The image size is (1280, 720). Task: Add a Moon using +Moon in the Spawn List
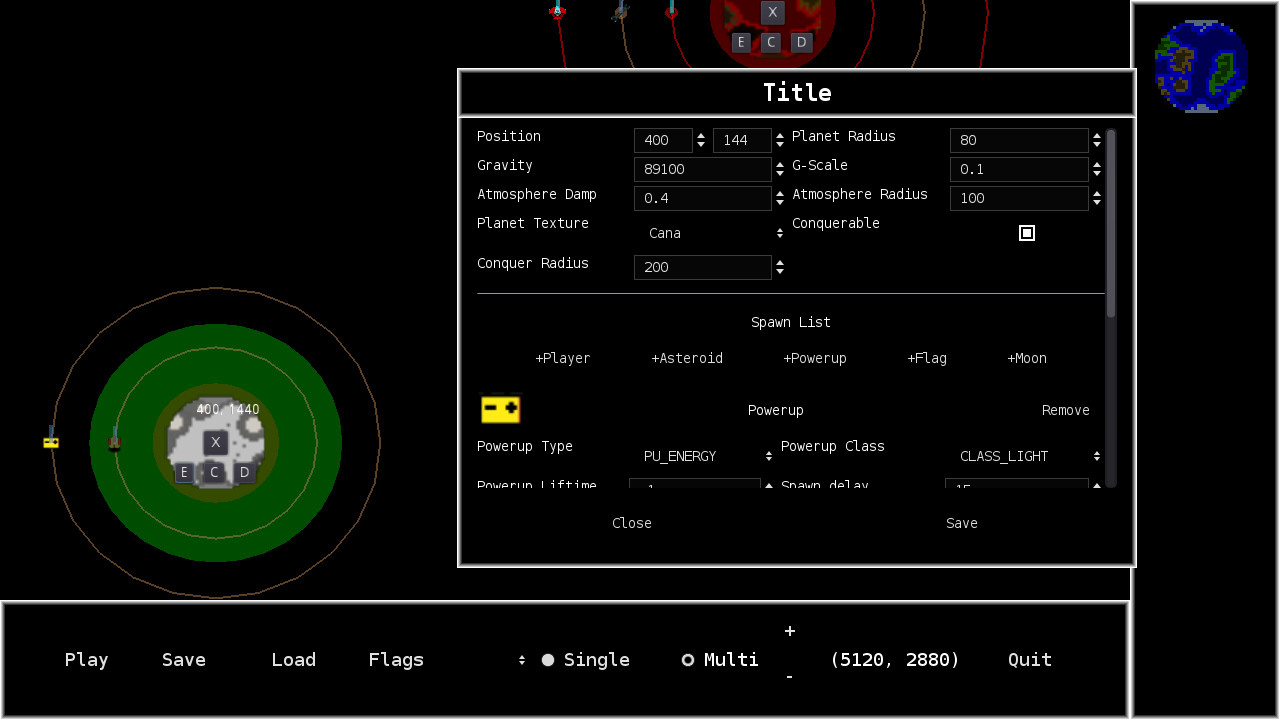pyautogui.click(x=1026, y=358)
